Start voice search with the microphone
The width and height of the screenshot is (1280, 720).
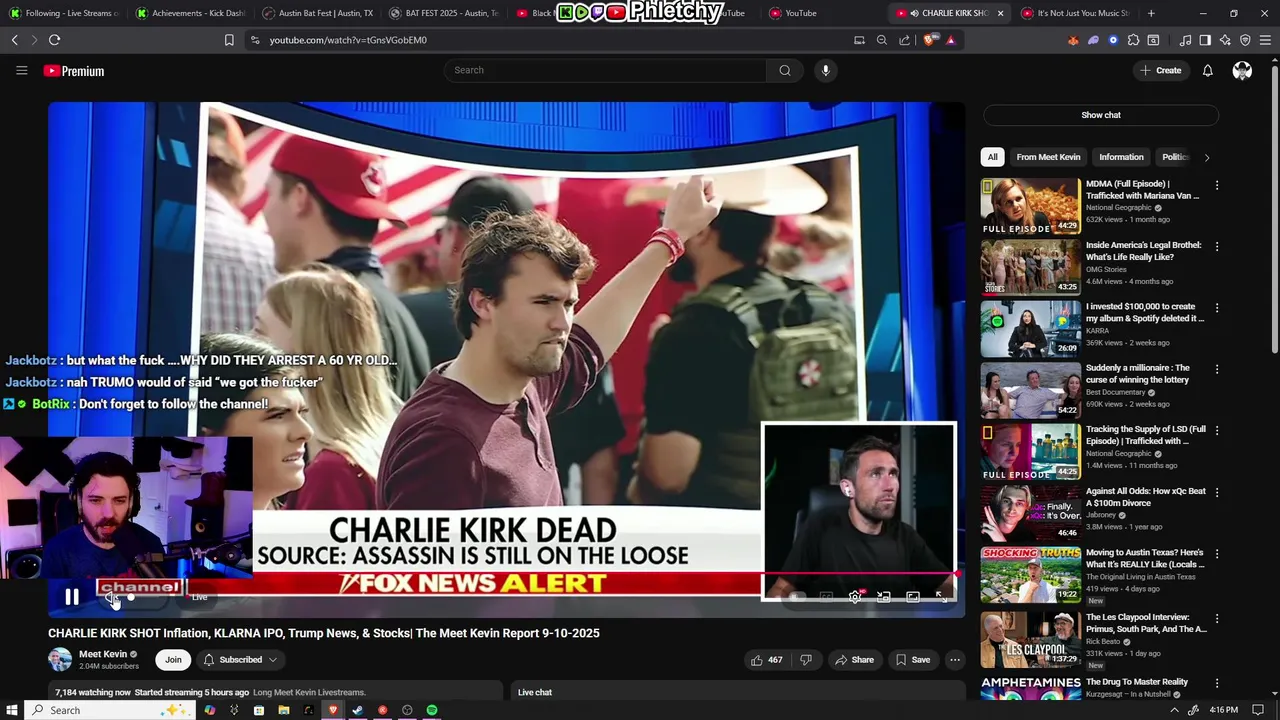pyautogui.click(x=825, y=70)
